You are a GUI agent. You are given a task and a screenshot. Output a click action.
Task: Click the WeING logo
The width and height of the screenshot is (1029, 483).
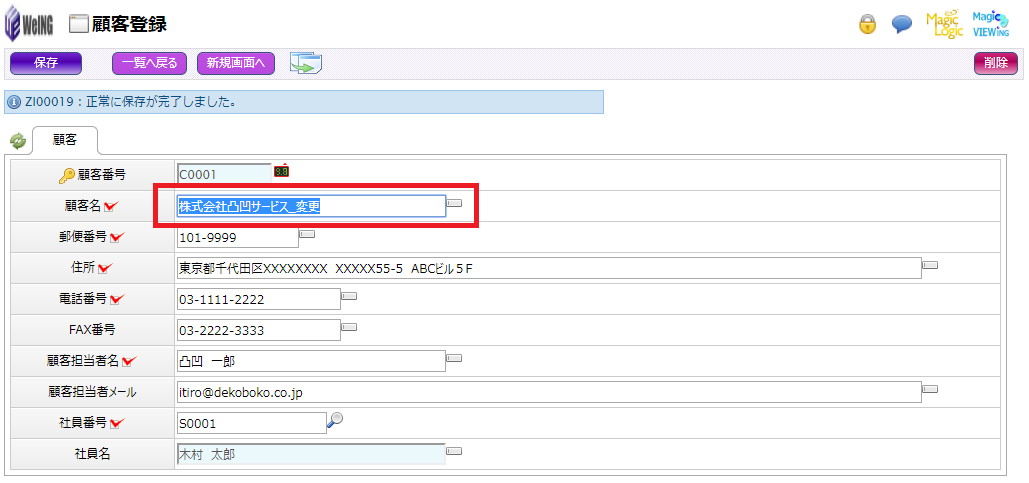pyautogui.click(x=30, y=24)
